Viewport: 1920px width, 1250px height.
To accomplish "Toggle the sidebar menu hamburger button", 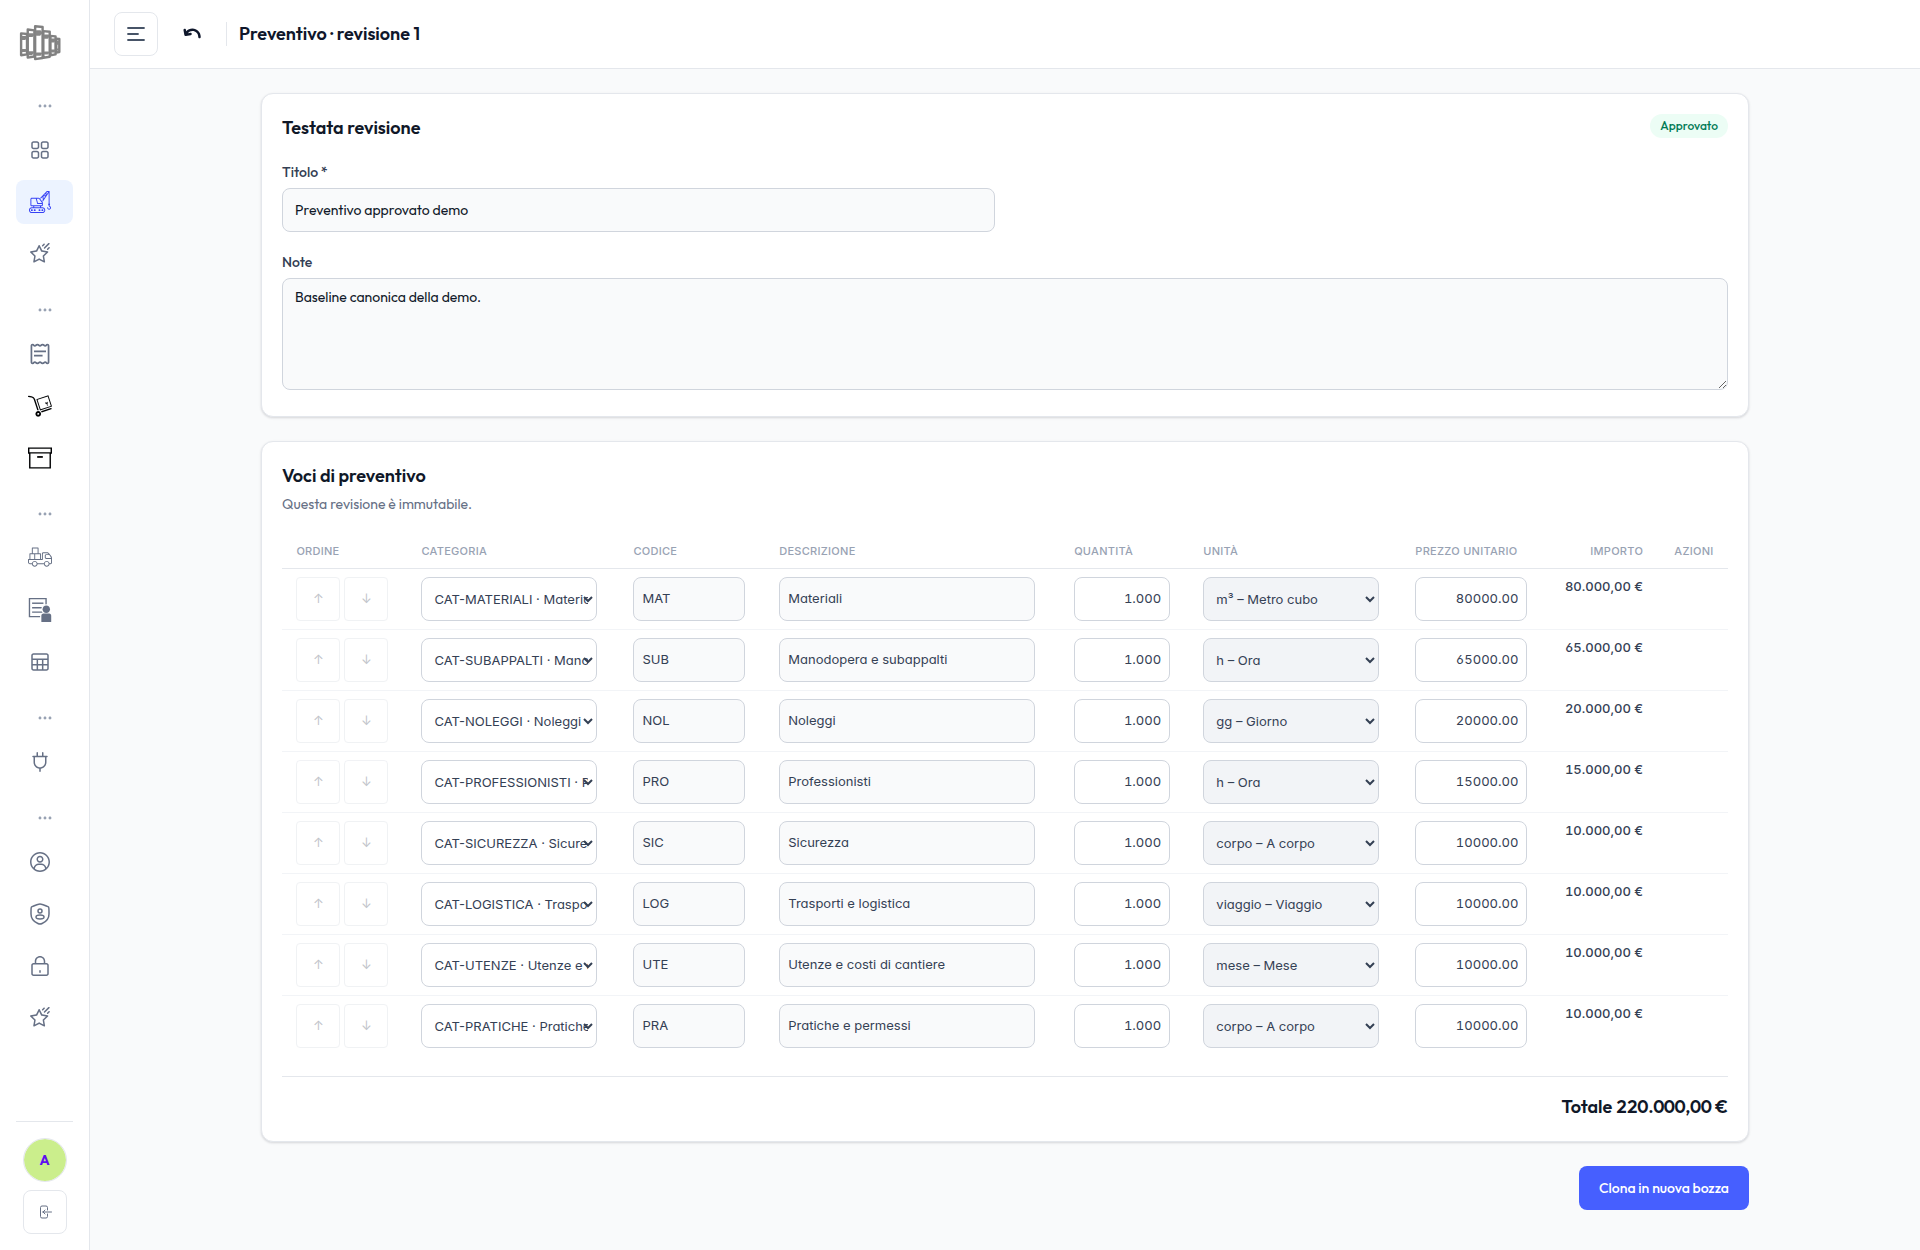I will click(136, 34).
